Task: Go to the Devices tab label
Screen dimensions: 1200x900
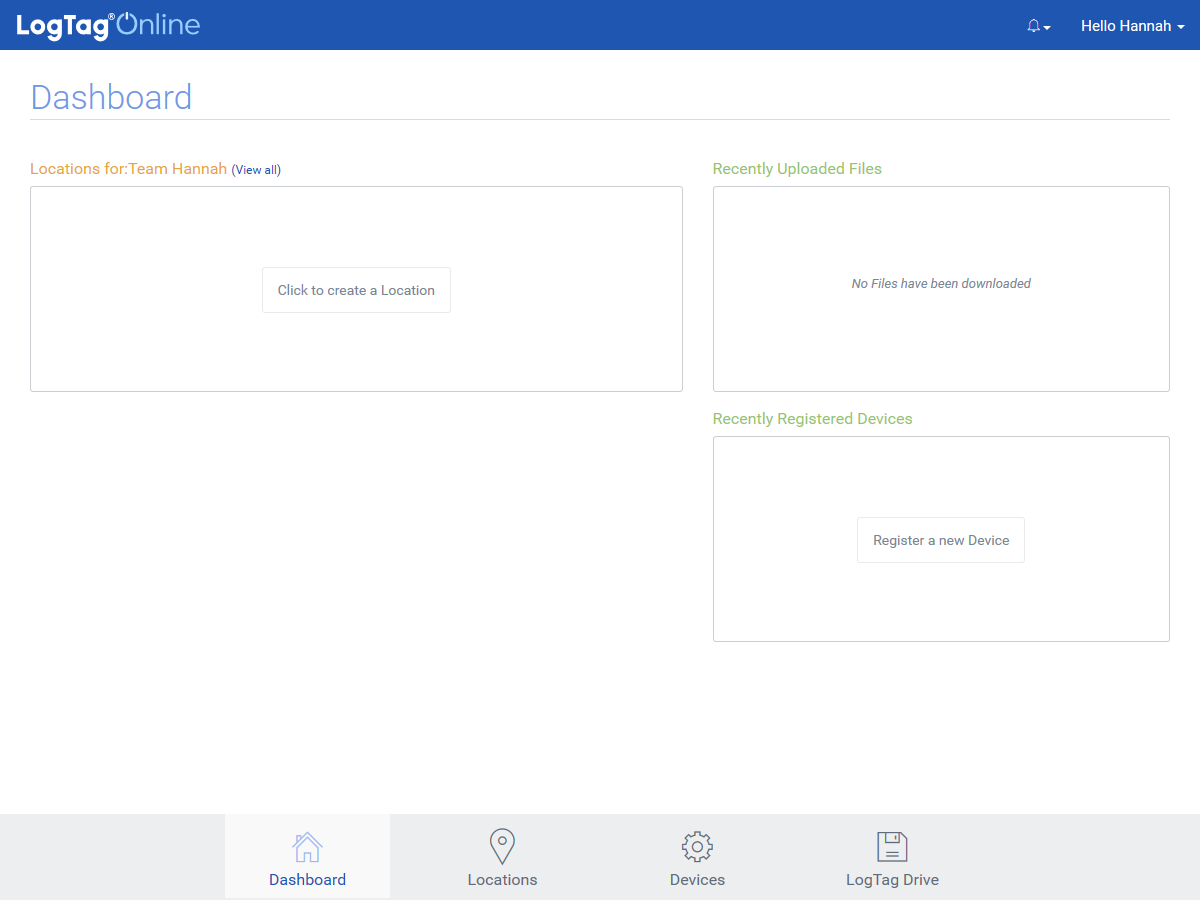Action: (x=697, y=880)
